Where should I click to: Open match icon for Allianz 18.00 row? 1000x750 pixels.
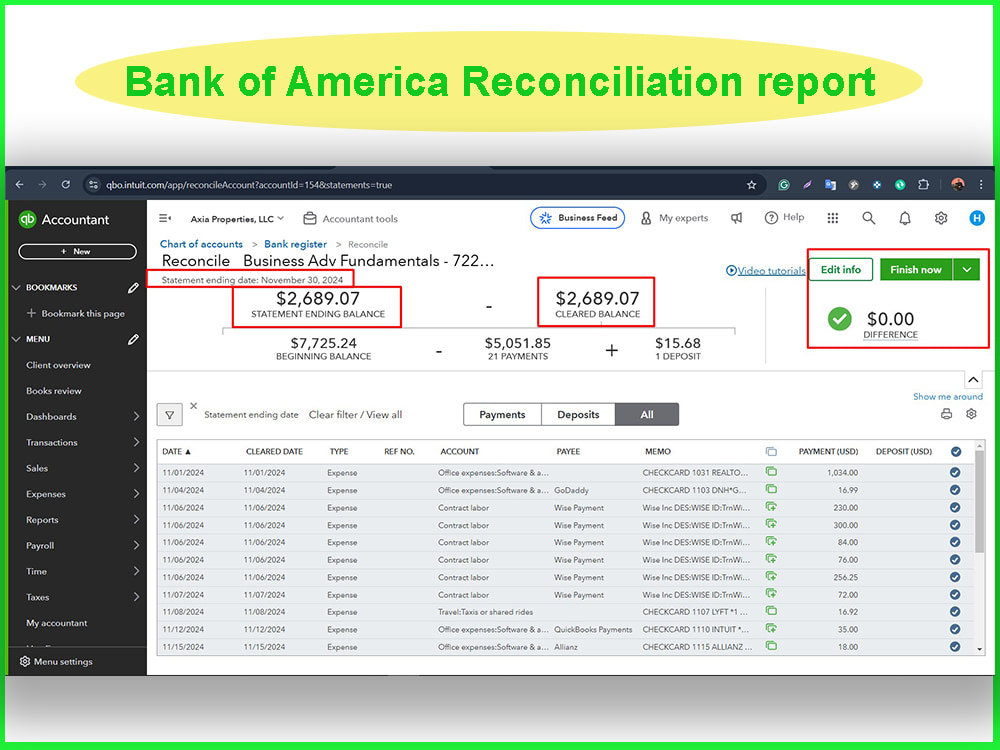(x=771, y=646)
